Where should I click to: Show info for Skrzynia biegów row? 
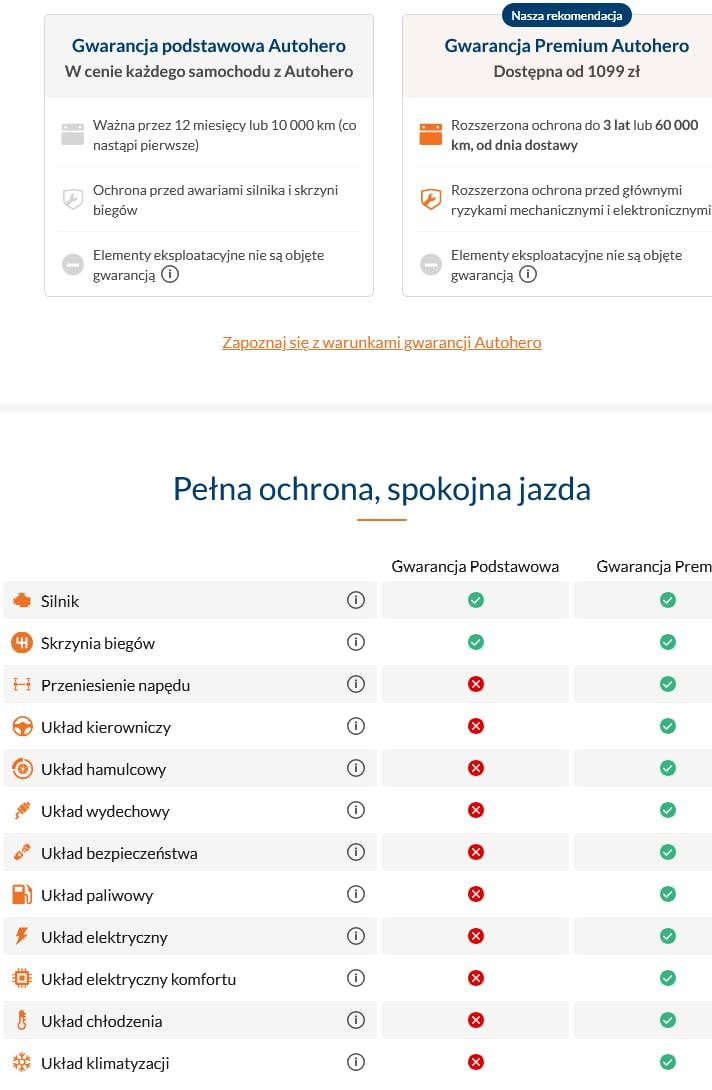(355, 642)
